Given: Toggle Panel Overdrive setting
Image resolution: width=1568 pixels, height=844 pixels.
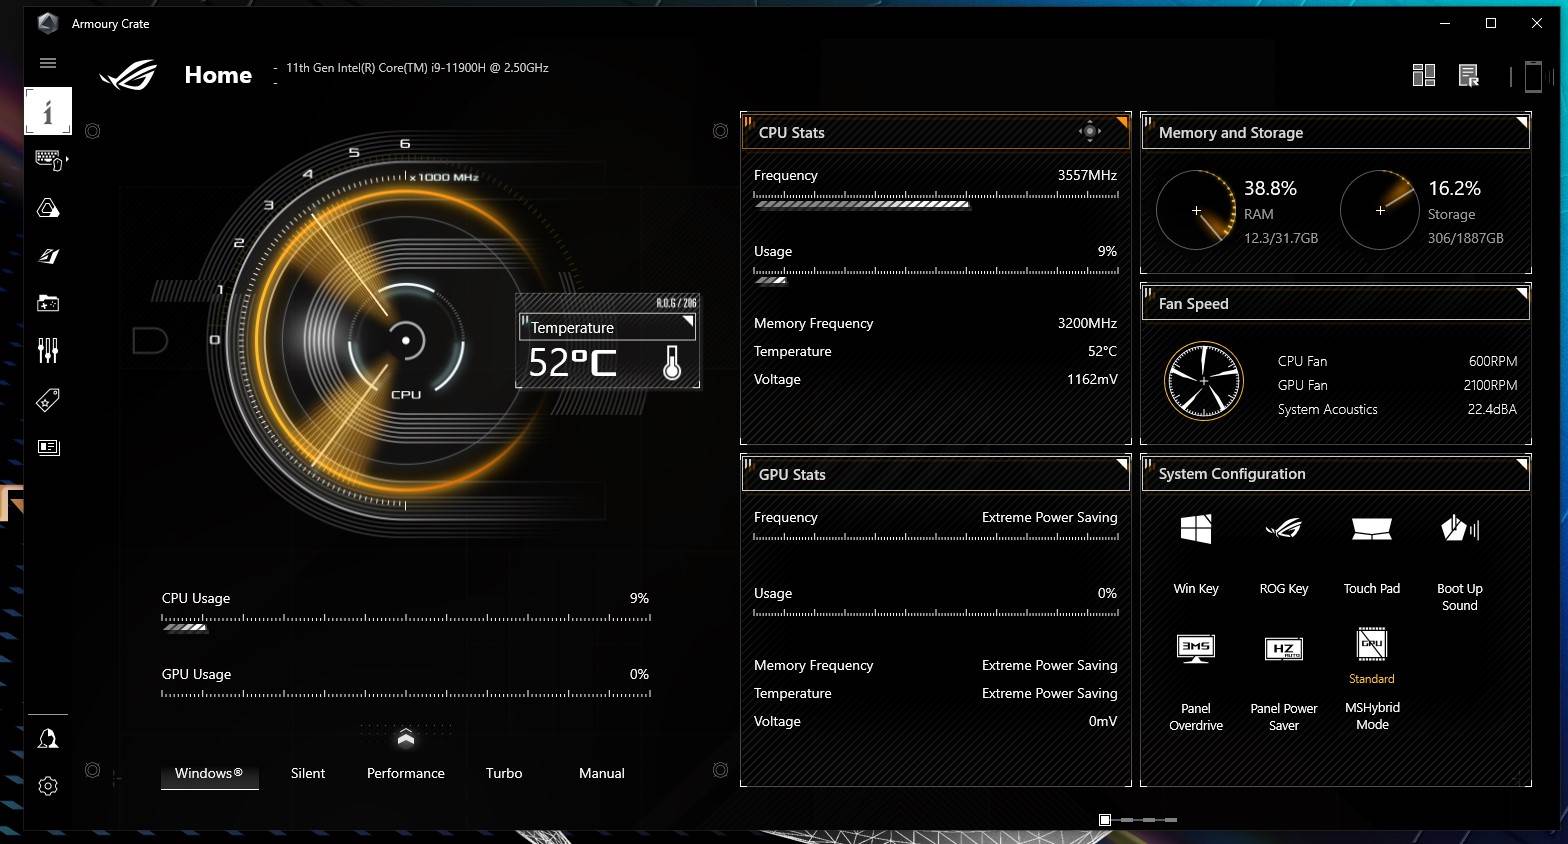Looking at the screenshot, I should pos(1196,650).
